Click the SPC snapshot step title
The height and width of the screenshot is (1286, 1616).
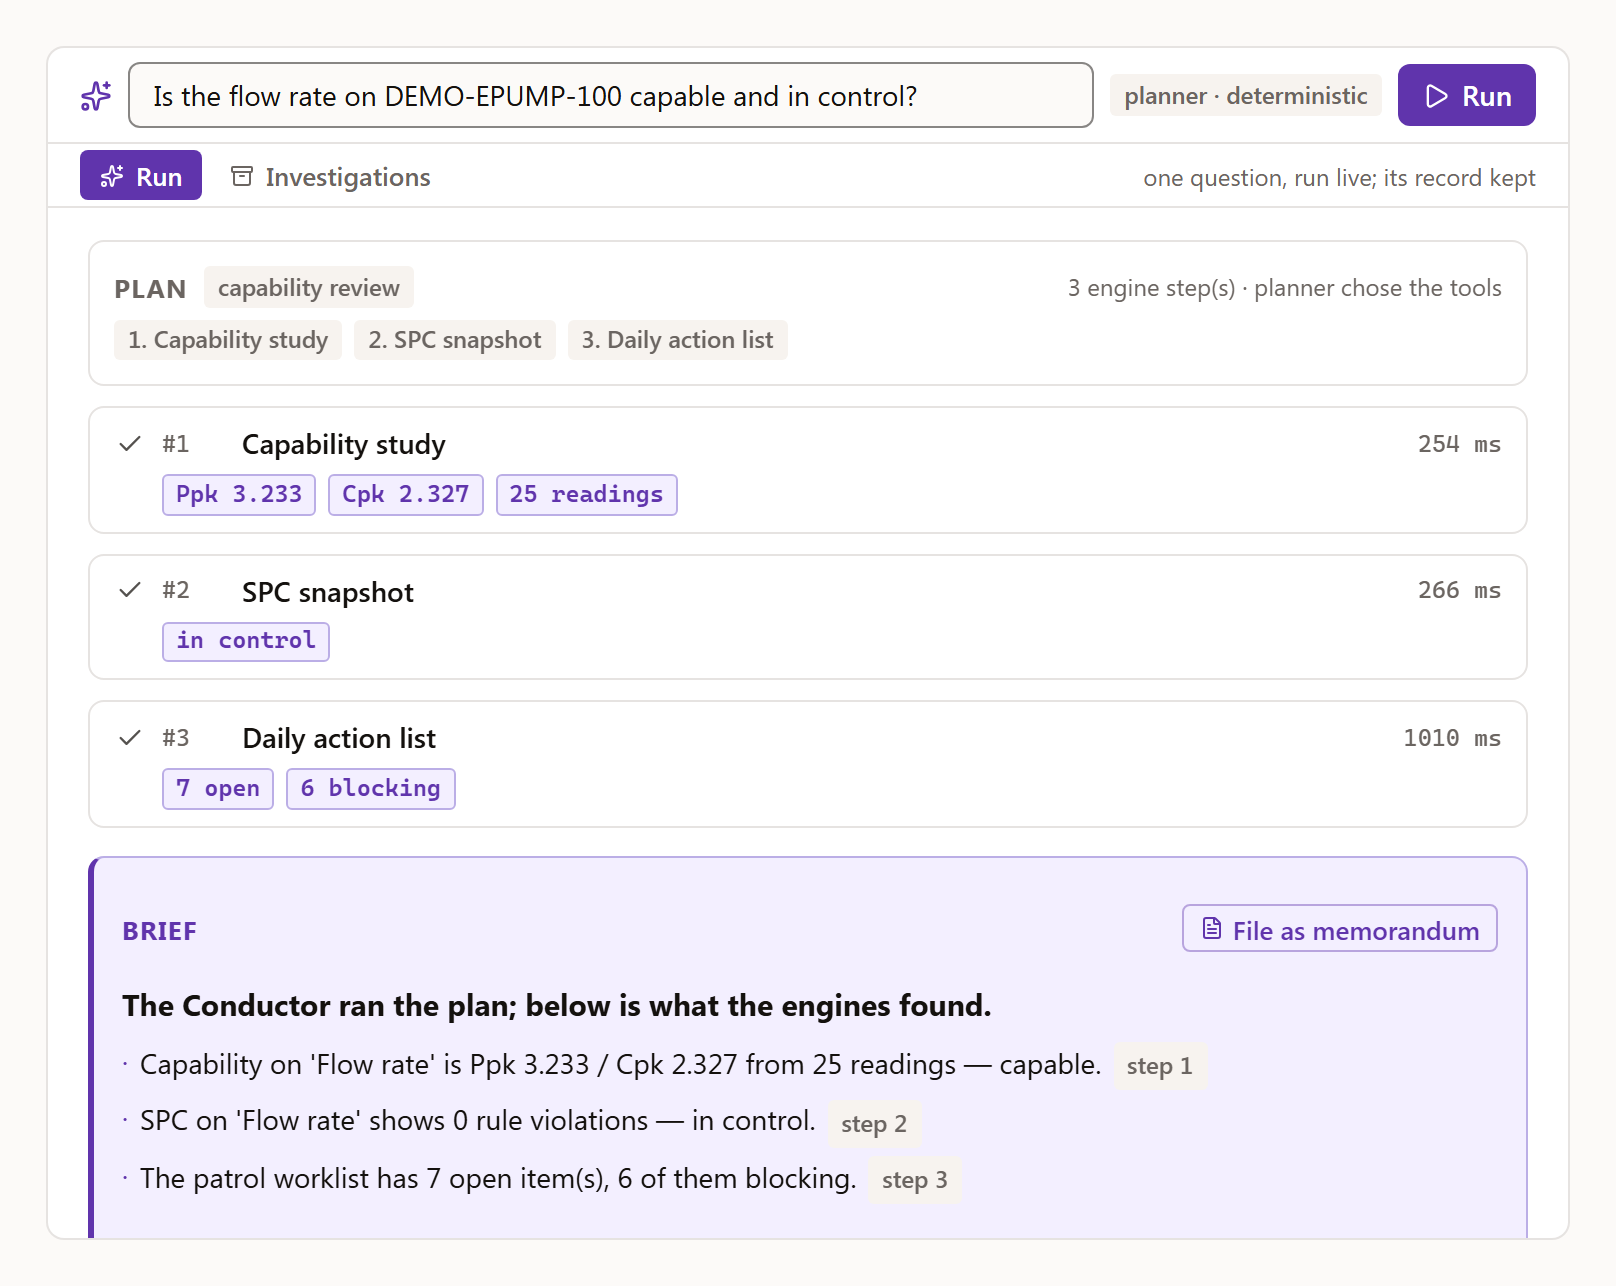click(x=328, y=592)
